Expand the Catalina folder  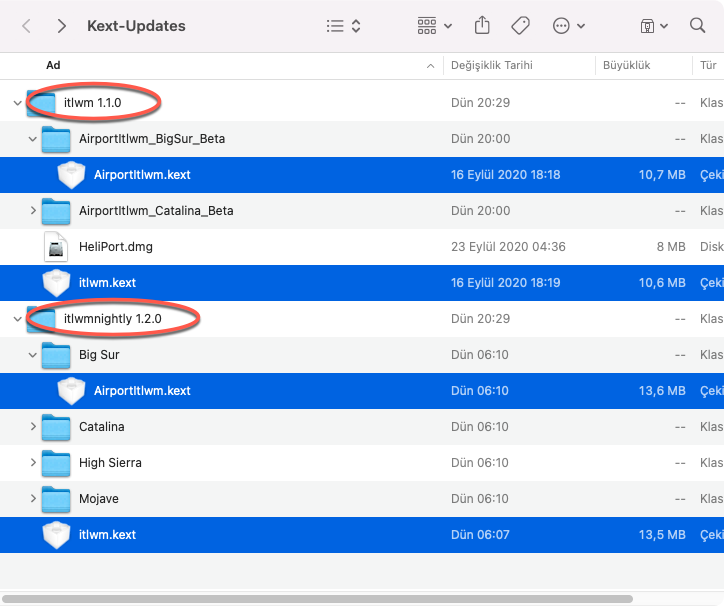click(x=33, y=427)
